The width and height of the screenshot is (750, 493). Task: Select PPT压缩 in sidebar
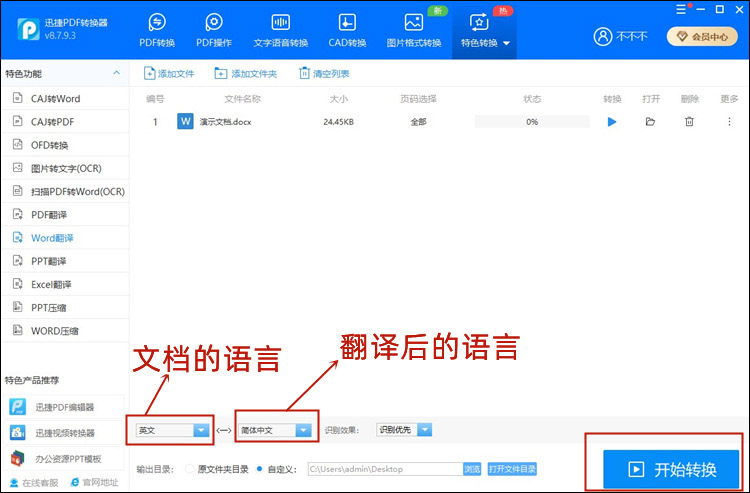(65, 307)
